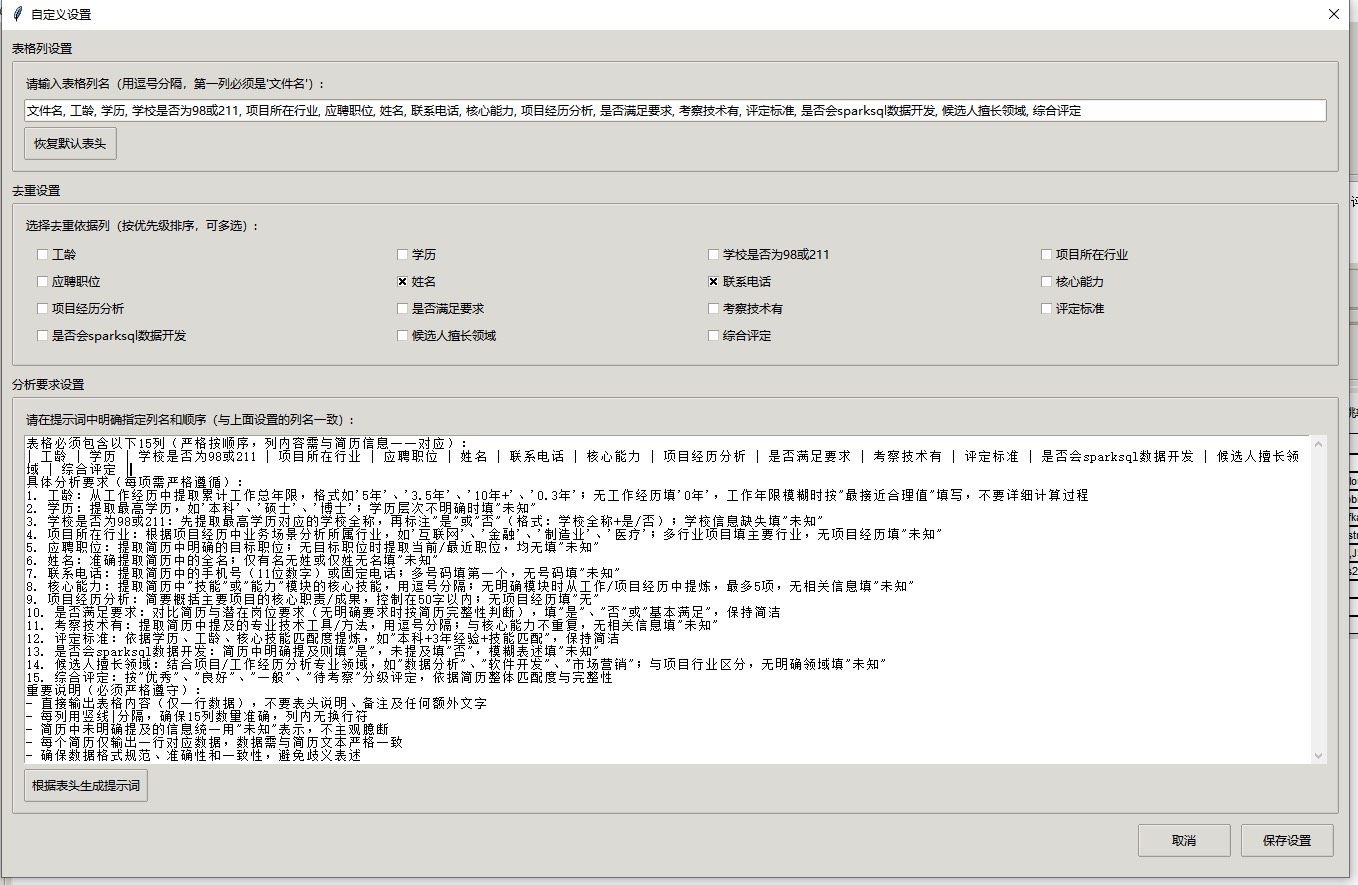Click the '表格列设置' section heading
Viewport: 1358px width, 885px height.
pos(42,49)
